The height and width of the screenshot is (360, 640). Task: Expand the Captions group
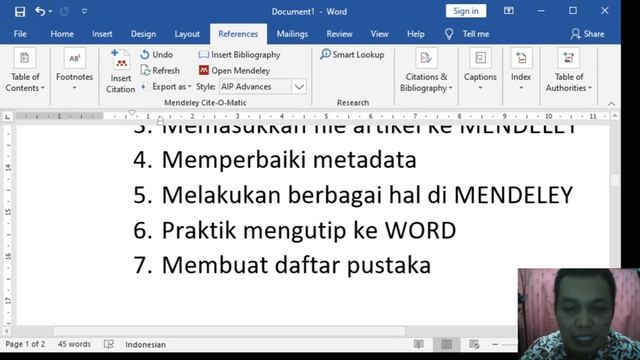tap(480, 70)
